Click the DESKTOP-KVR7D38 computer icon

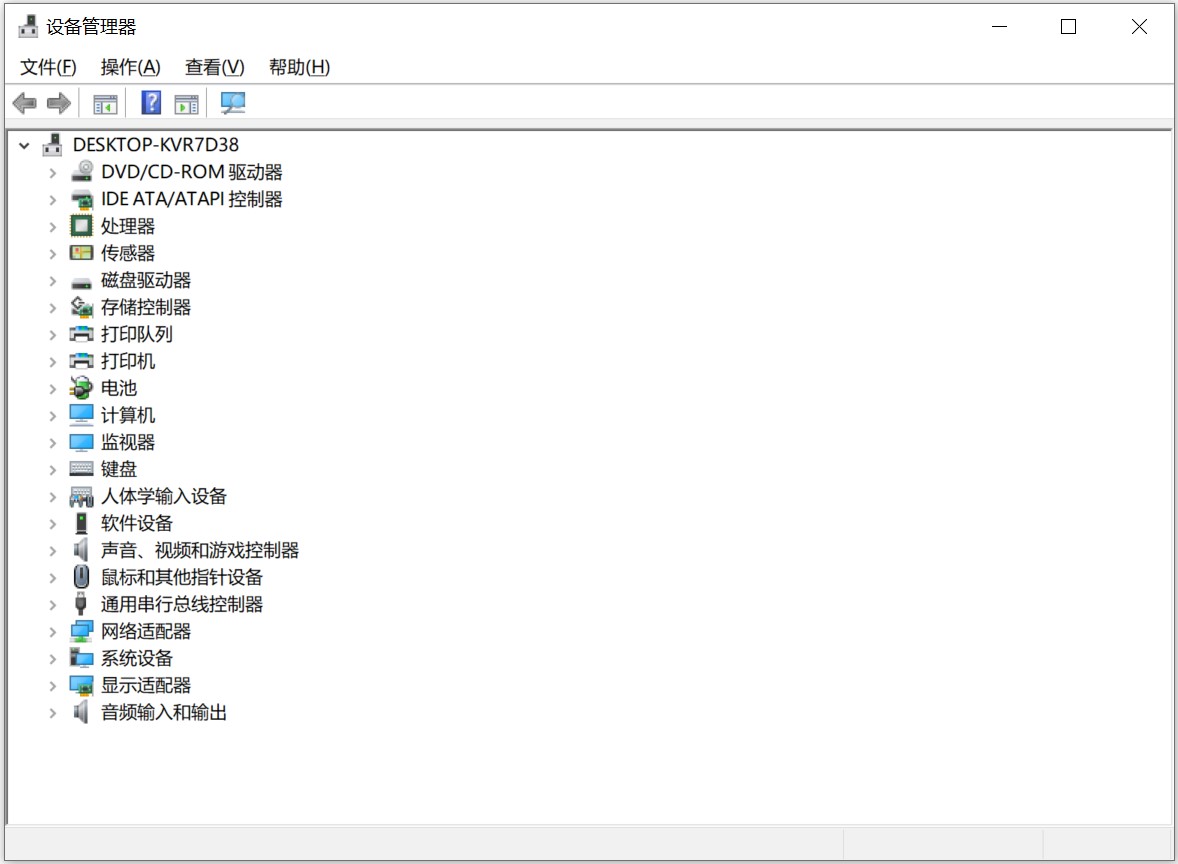click(52, 144)
